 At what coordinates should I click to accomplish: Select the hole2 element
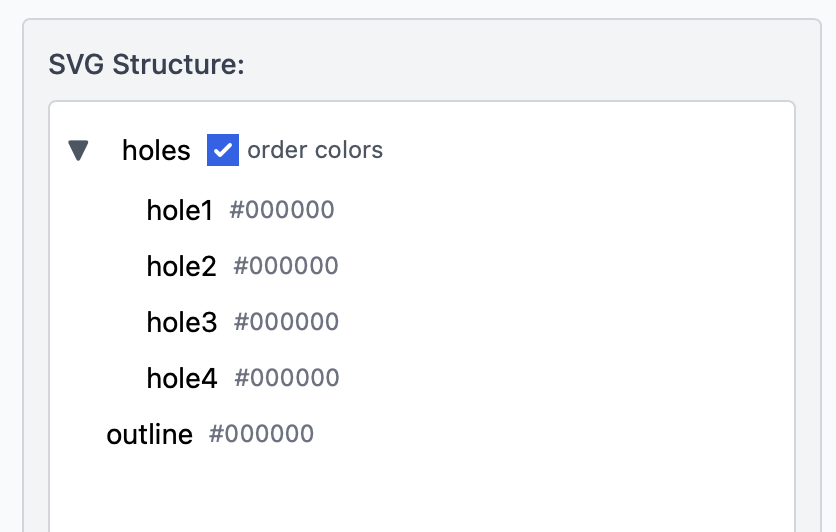181,266
